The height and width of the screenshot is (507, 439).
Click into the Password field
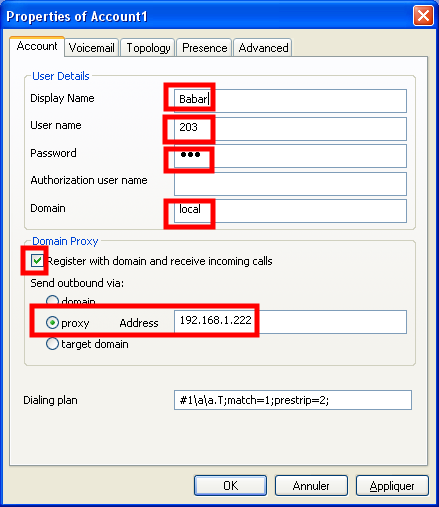[290, 156]
